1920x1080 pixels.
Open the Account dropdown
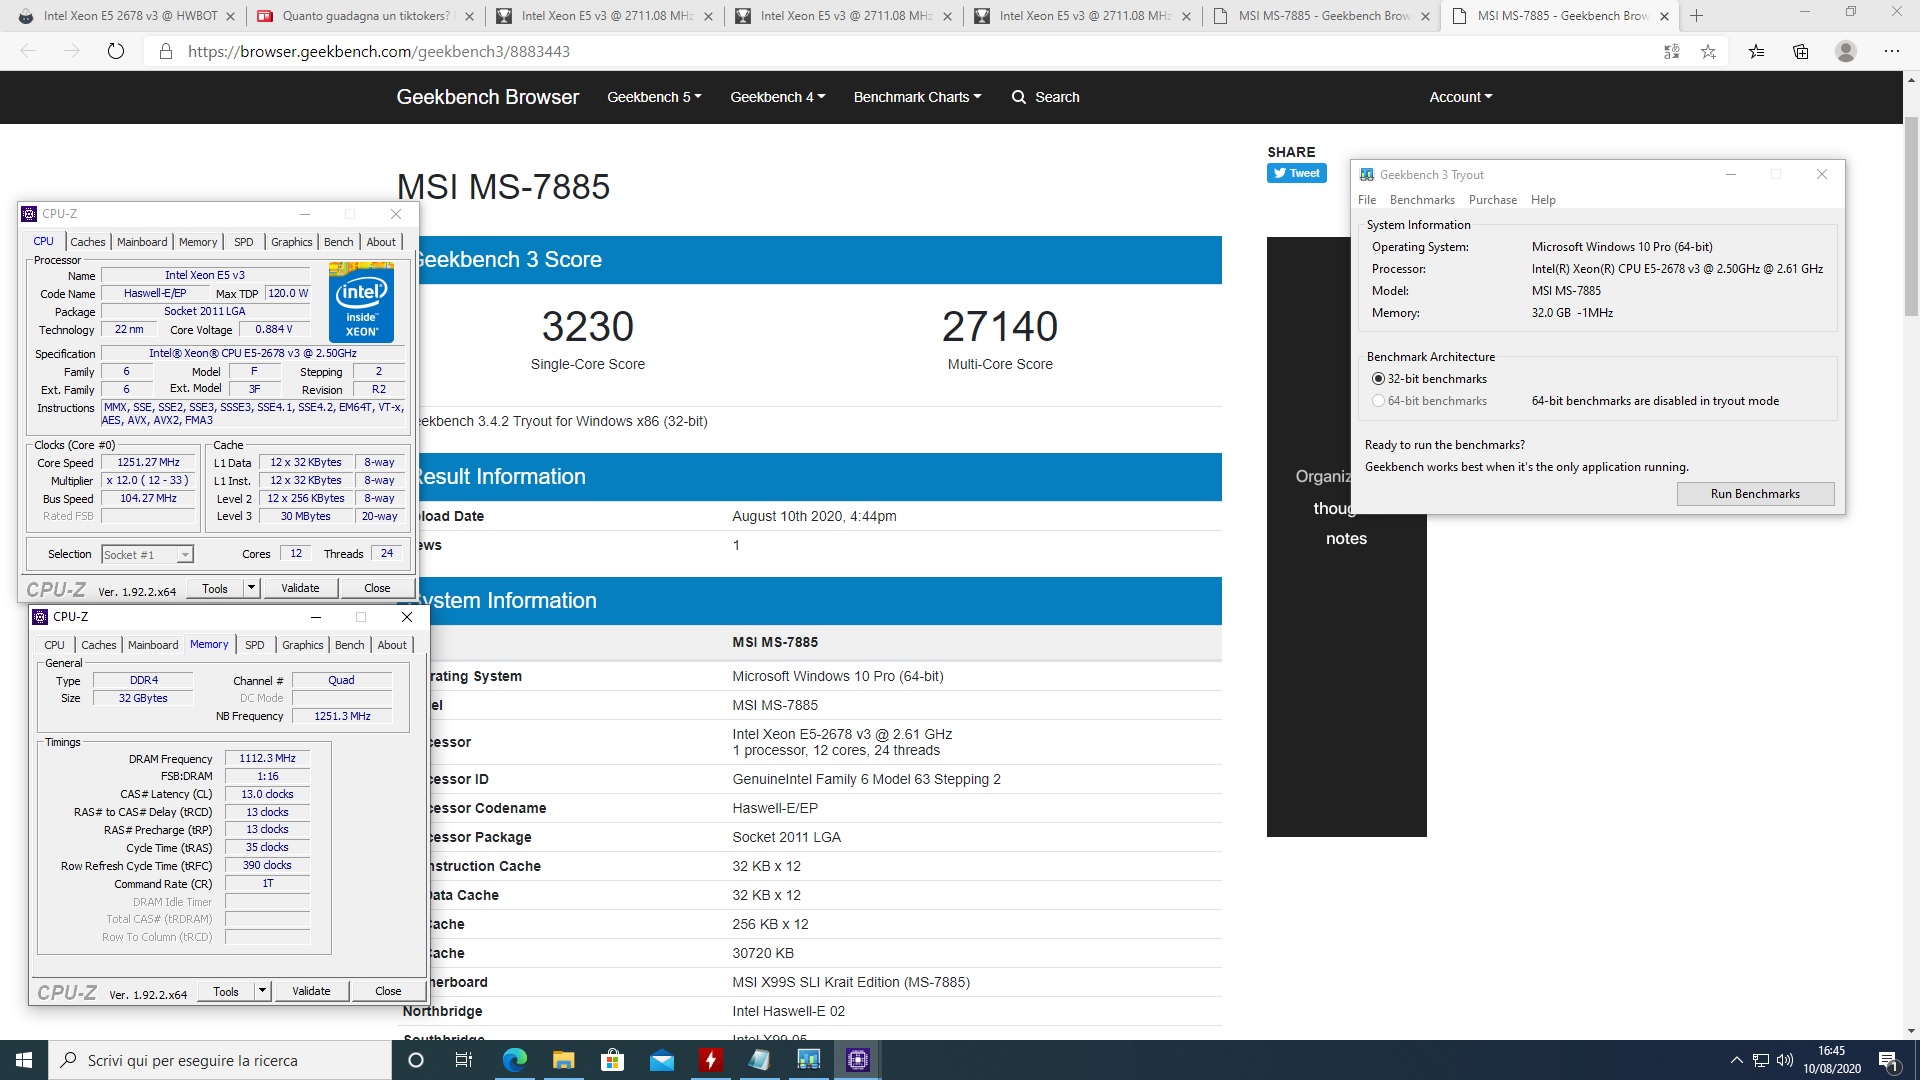click(1460, 97)
